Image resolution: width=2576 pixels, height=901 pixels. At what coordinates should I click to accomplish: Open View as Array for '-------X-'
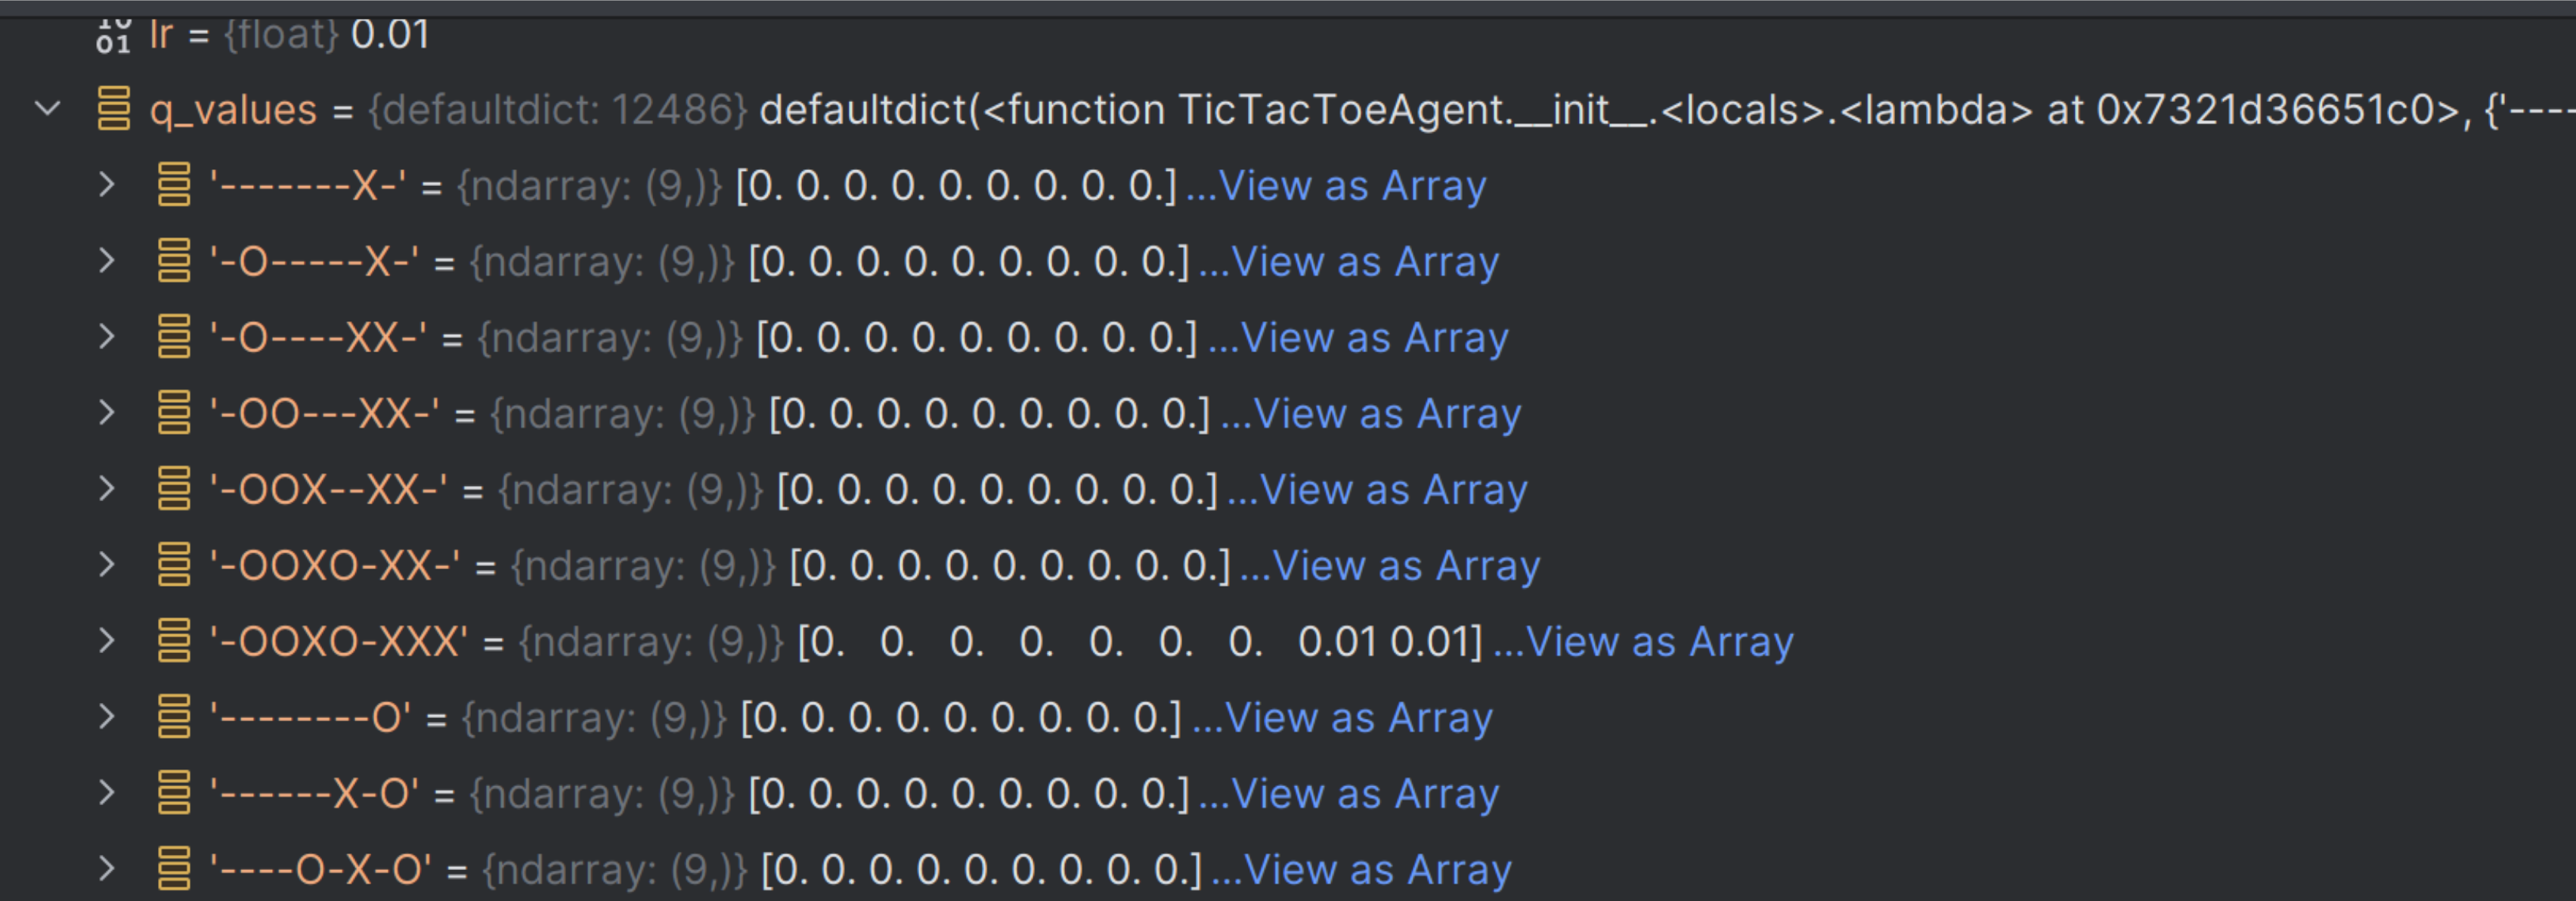point(1351,186)
